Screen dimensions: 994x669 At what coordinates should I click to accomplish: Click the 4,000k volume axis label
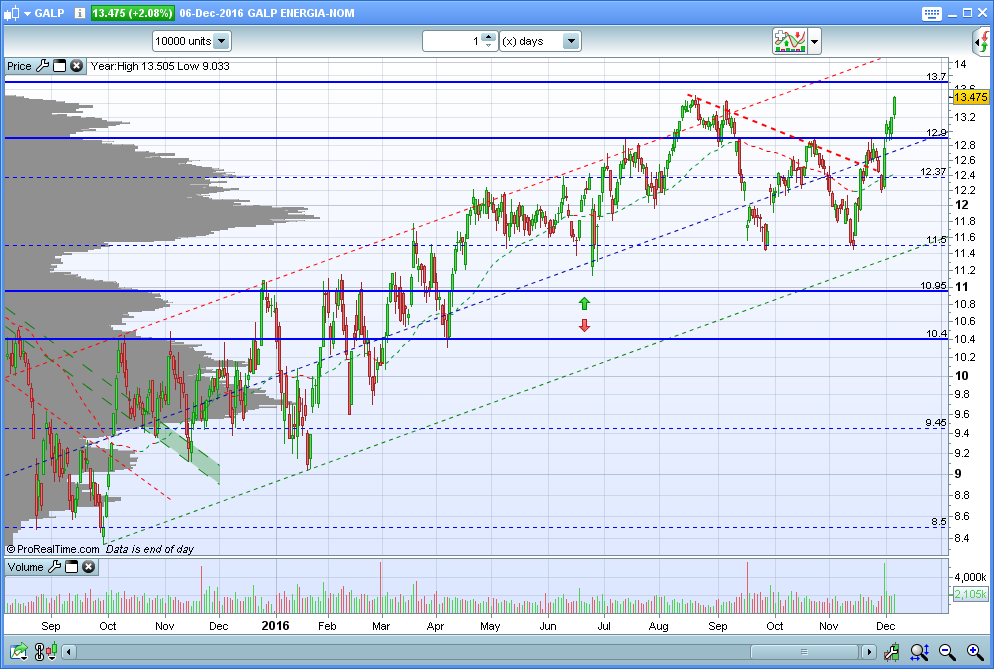970,577
